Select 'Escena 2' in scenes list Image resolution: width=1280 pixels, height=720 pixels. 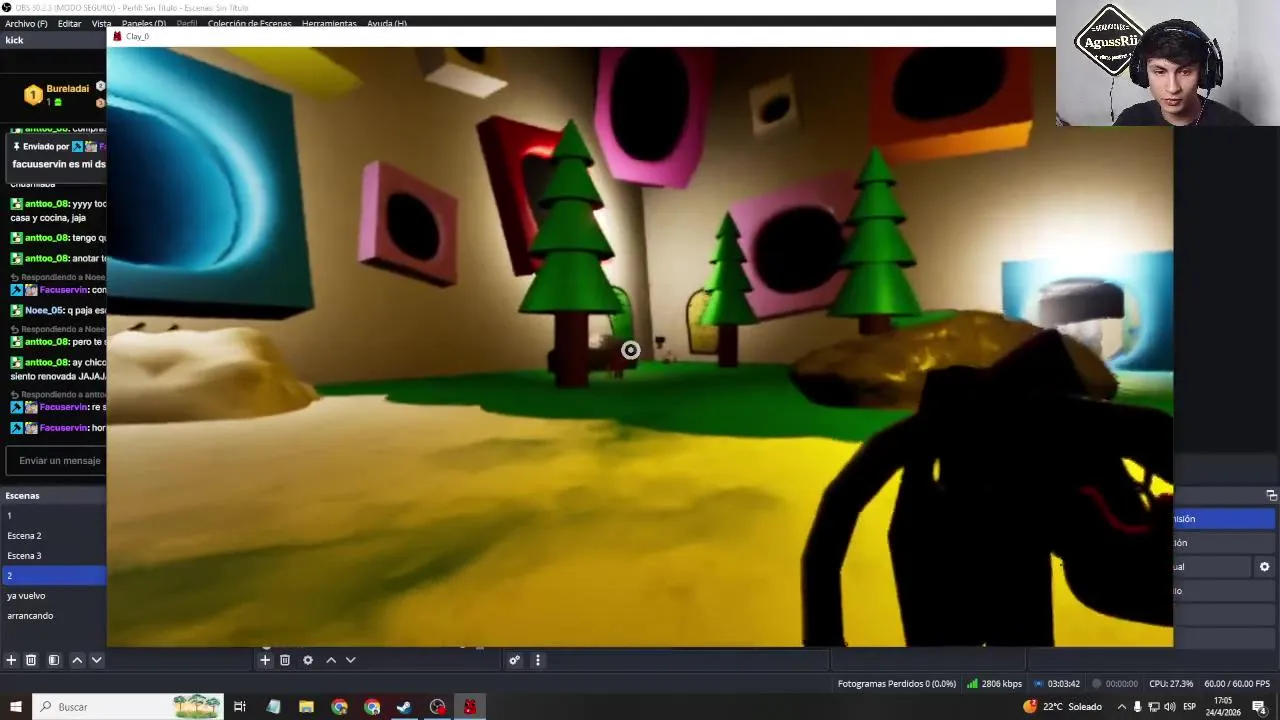pos(53,536)
